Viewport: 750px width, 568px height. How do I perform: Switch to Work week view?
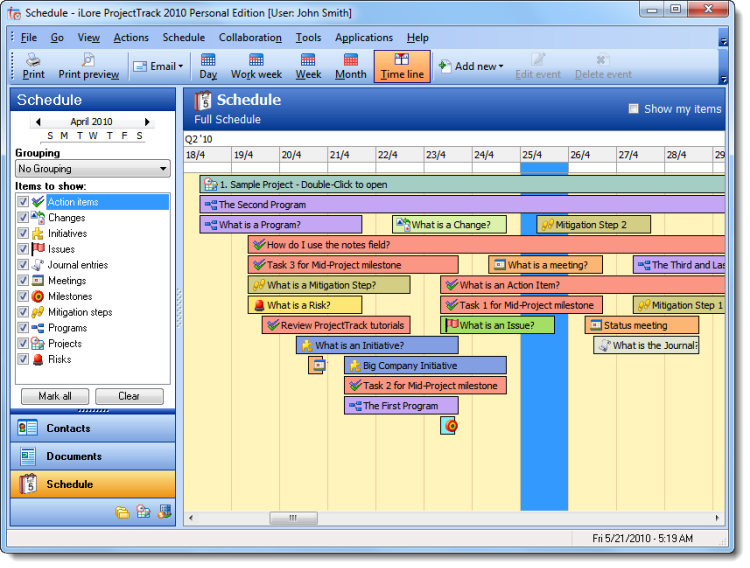coord(256,67)
